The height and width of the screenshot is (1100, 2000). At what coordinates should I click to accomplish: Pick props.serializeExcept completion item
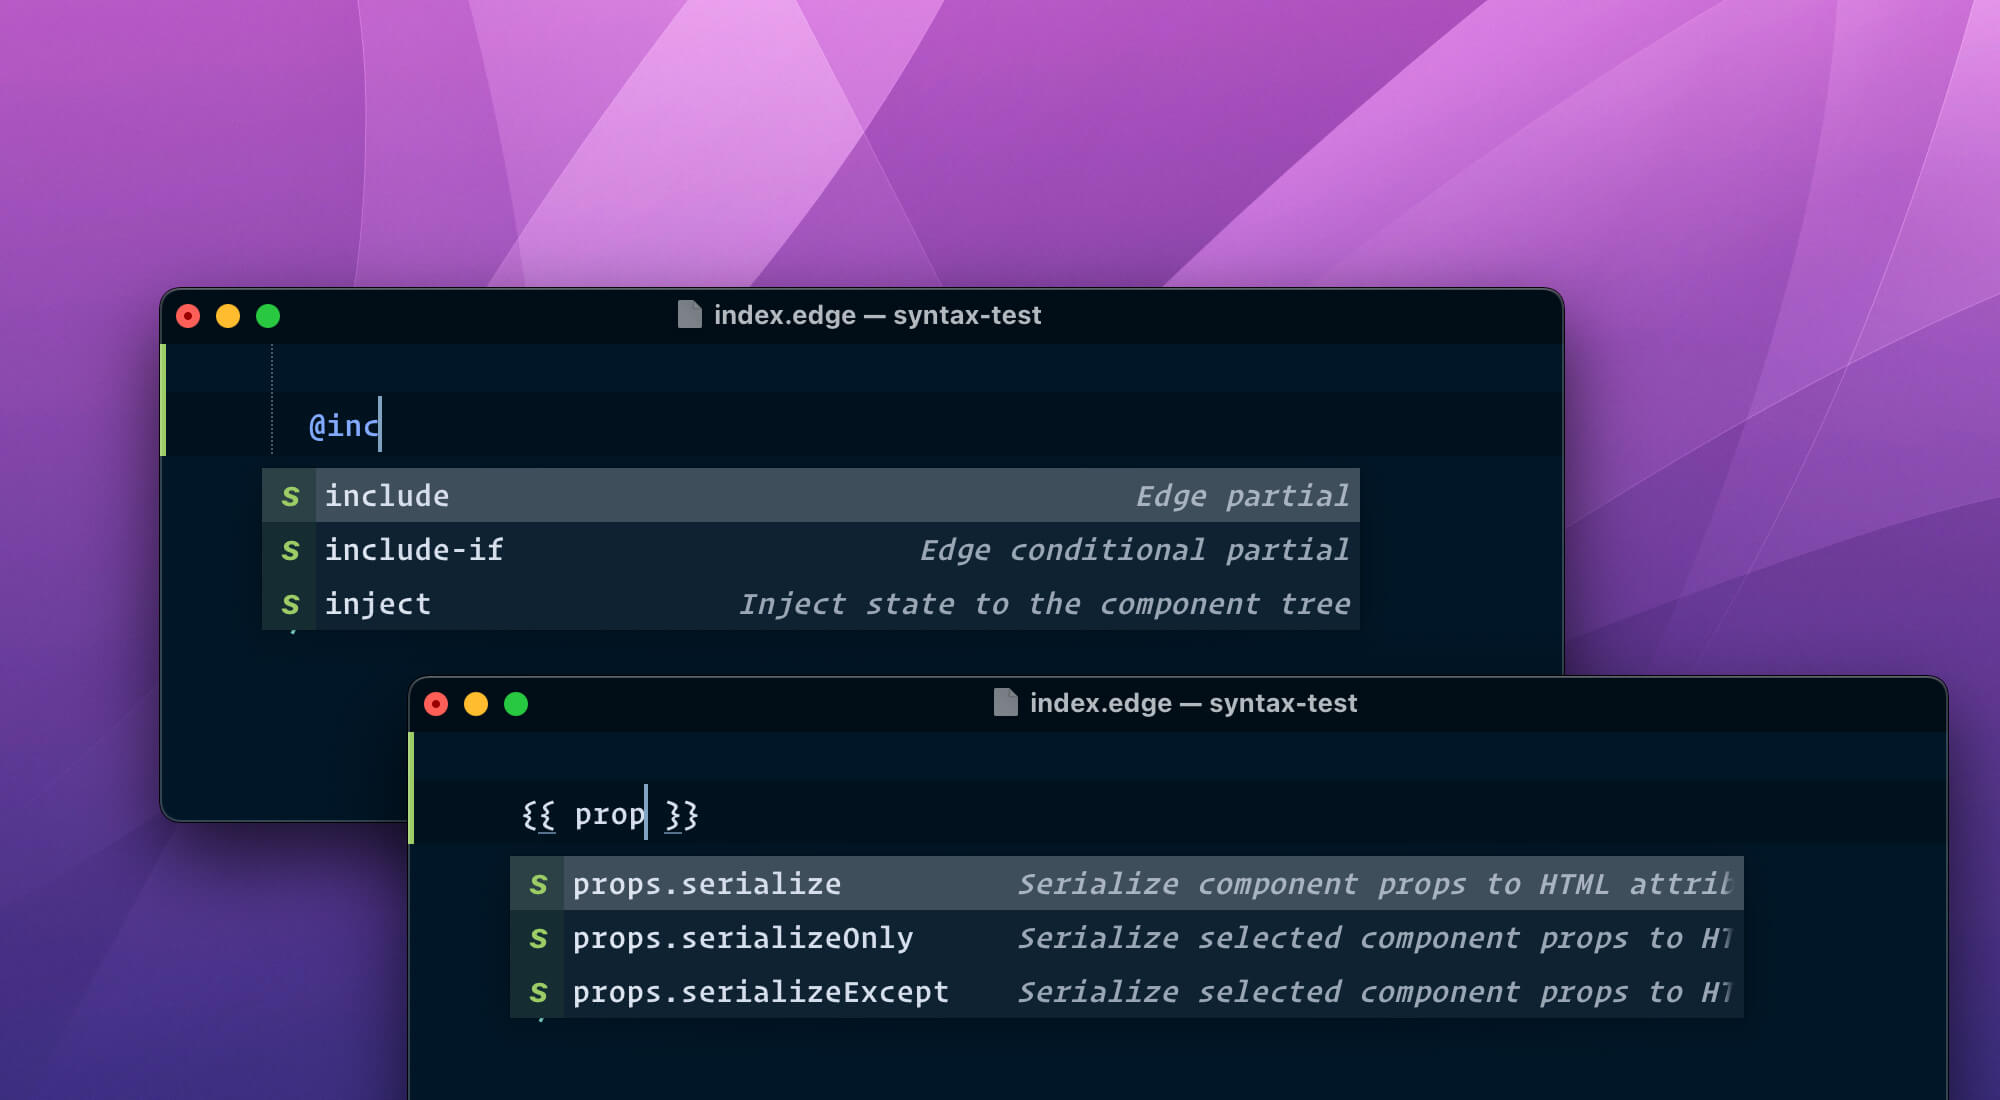click(760, 992)
